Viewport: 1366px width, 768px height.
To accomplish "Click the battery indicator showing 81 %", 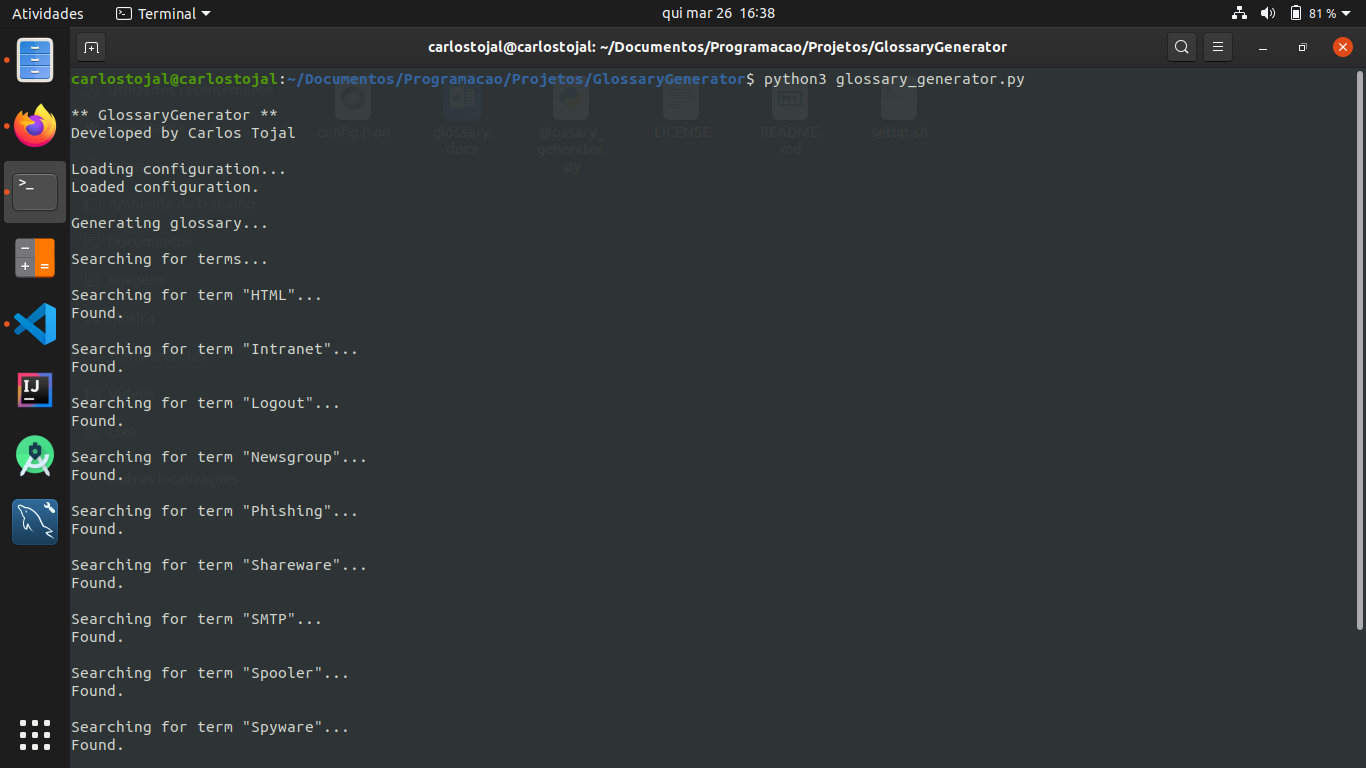I will (1313, 13).
